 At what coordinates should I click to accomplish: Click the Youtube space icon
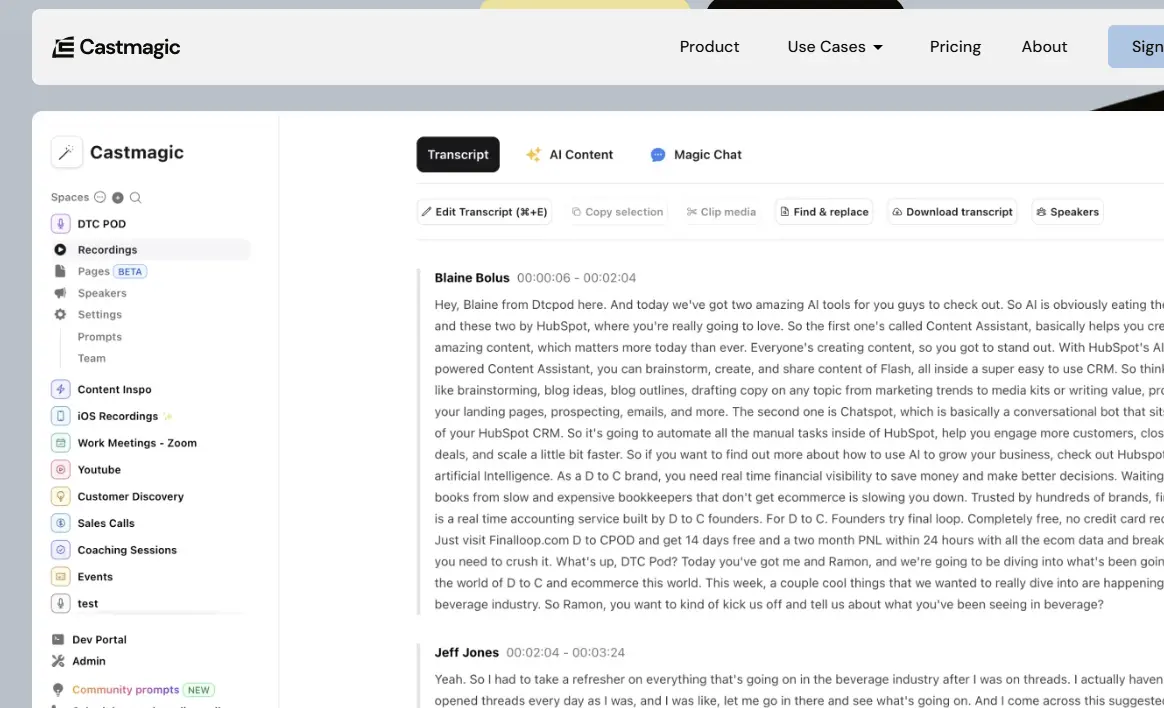(61, 469)
